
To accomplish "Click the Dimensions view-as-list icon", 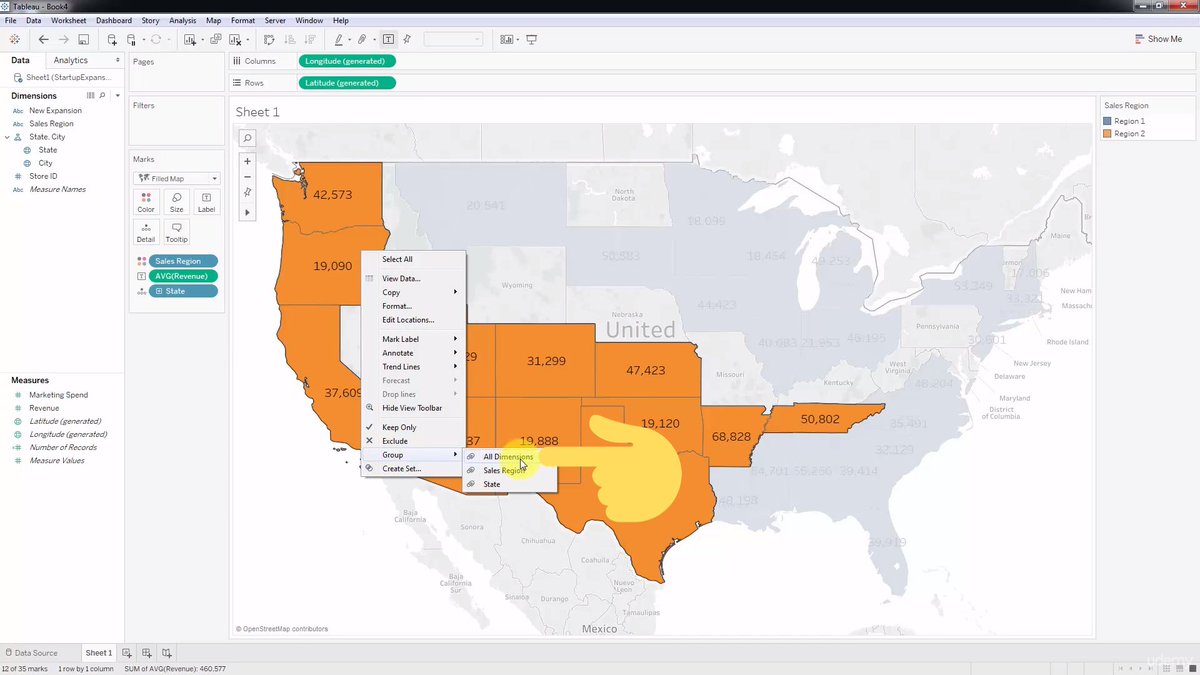I will 90,96.
